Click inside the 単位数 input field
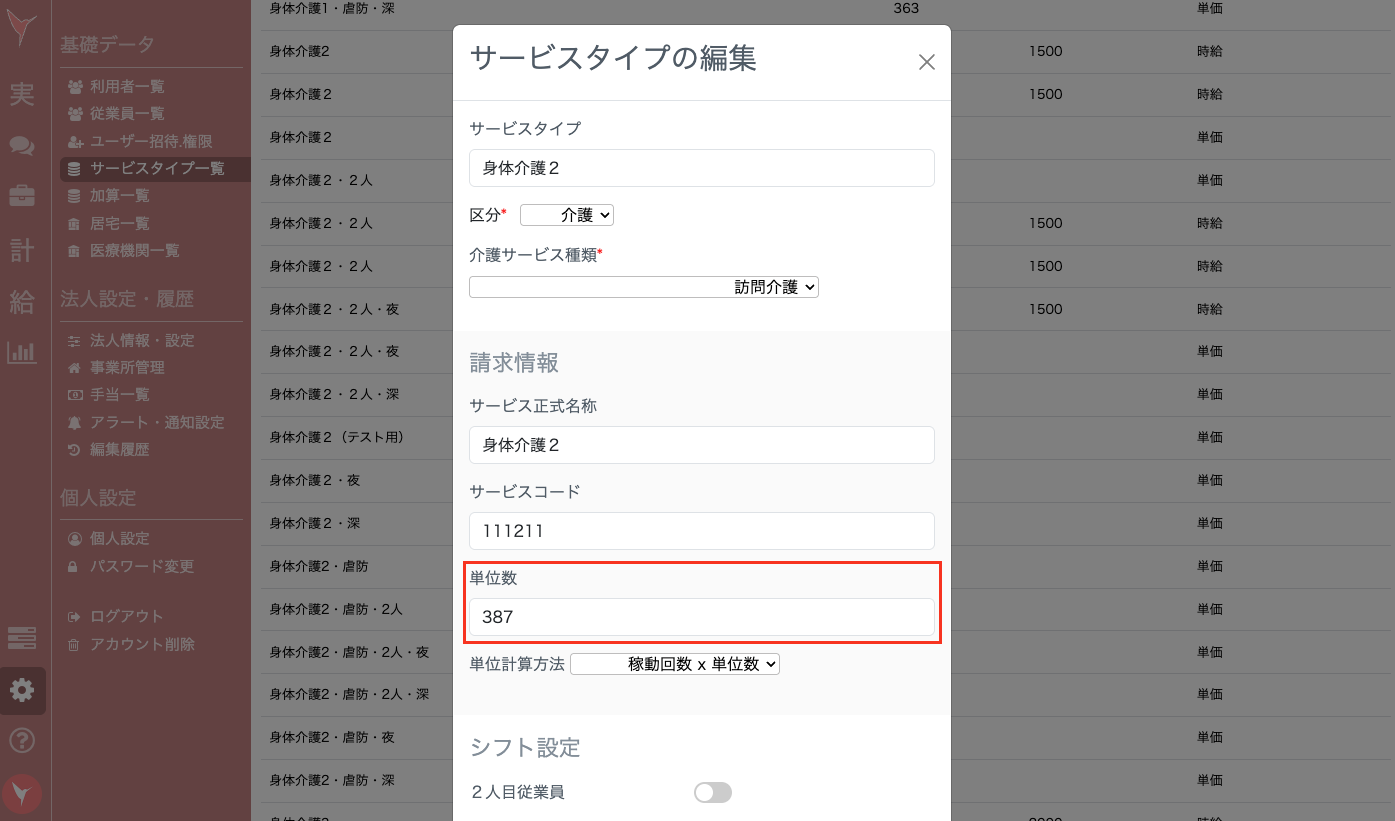 700,617
